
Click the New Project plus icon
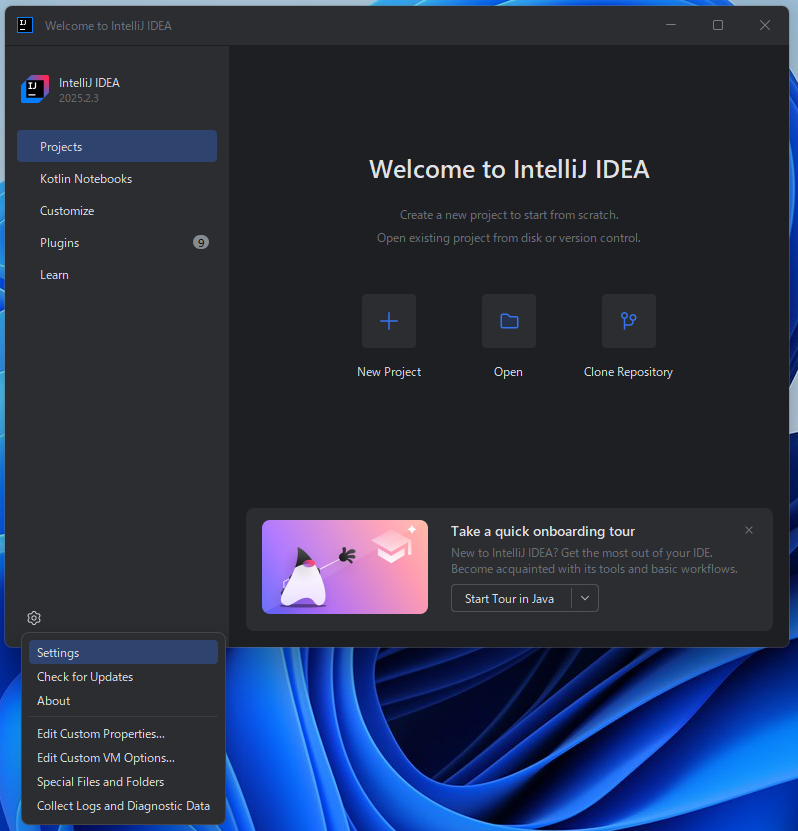(x=389, y=321)
